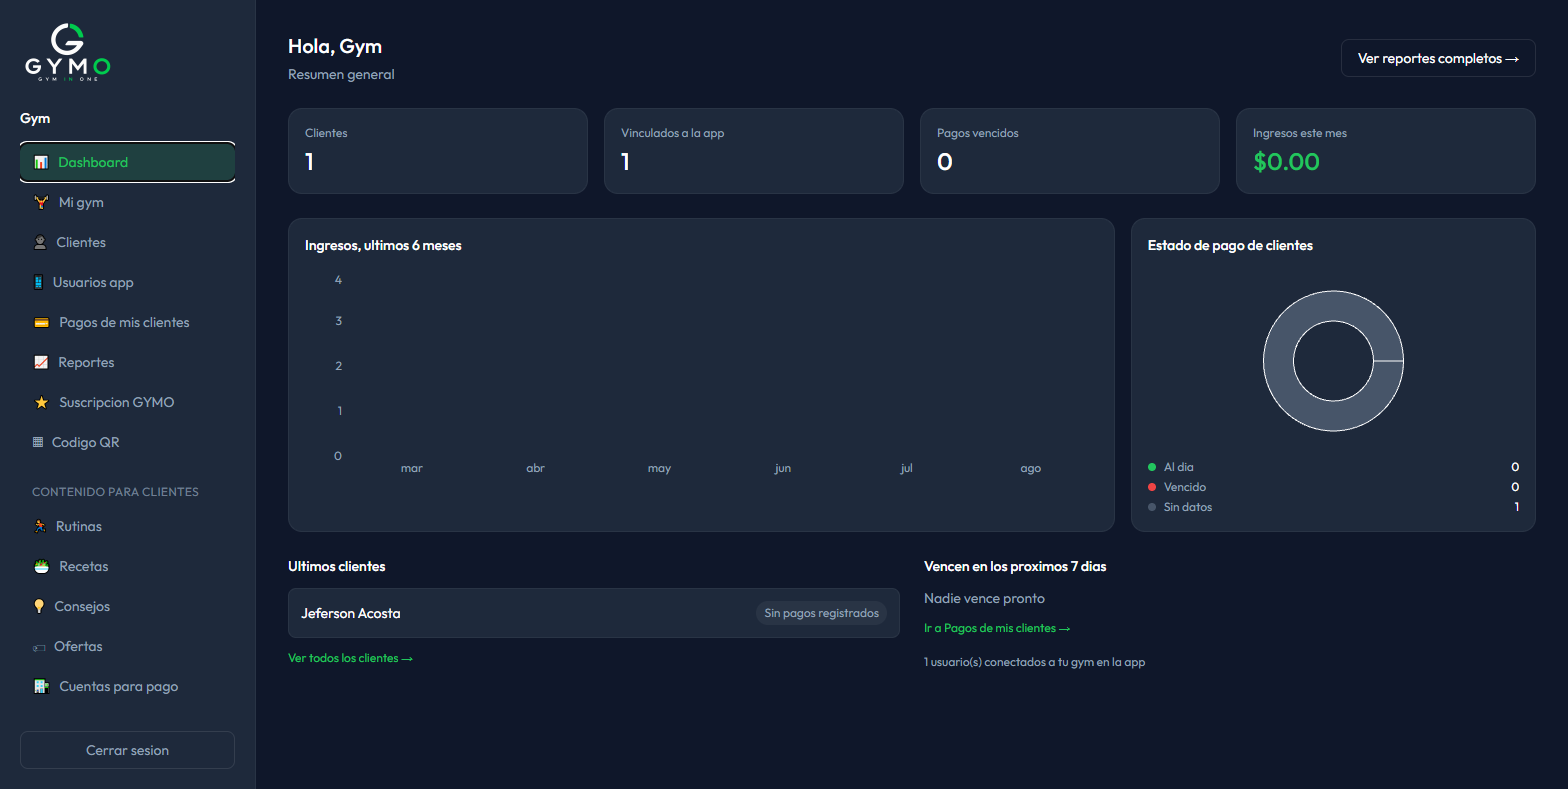Click the Al dia legend label
1568x789 pixels.
click(1178, 467)
